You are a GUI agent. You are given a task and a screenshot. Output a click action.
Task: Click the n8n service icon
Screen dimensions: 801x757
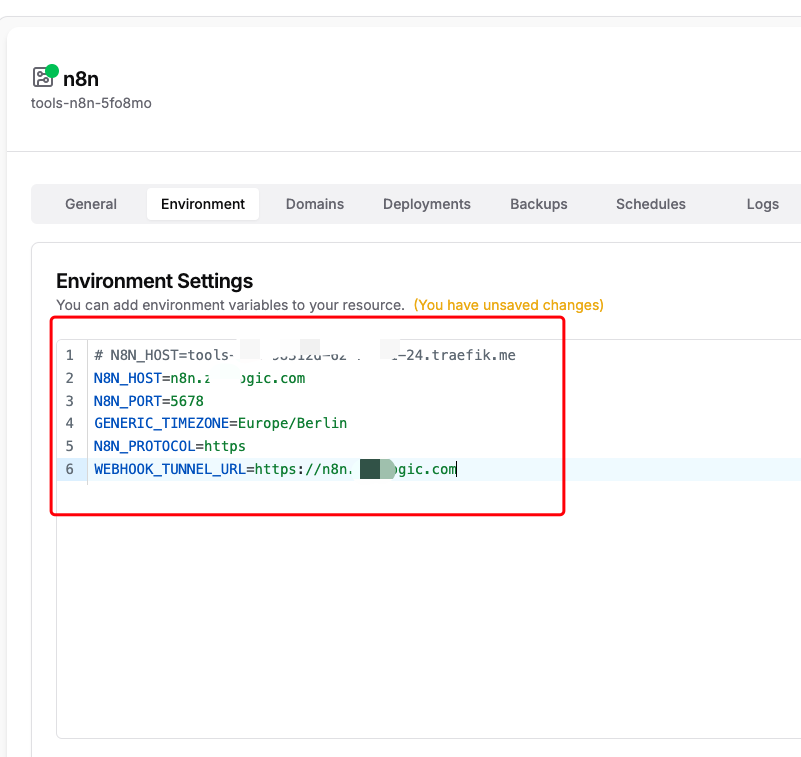43,78
